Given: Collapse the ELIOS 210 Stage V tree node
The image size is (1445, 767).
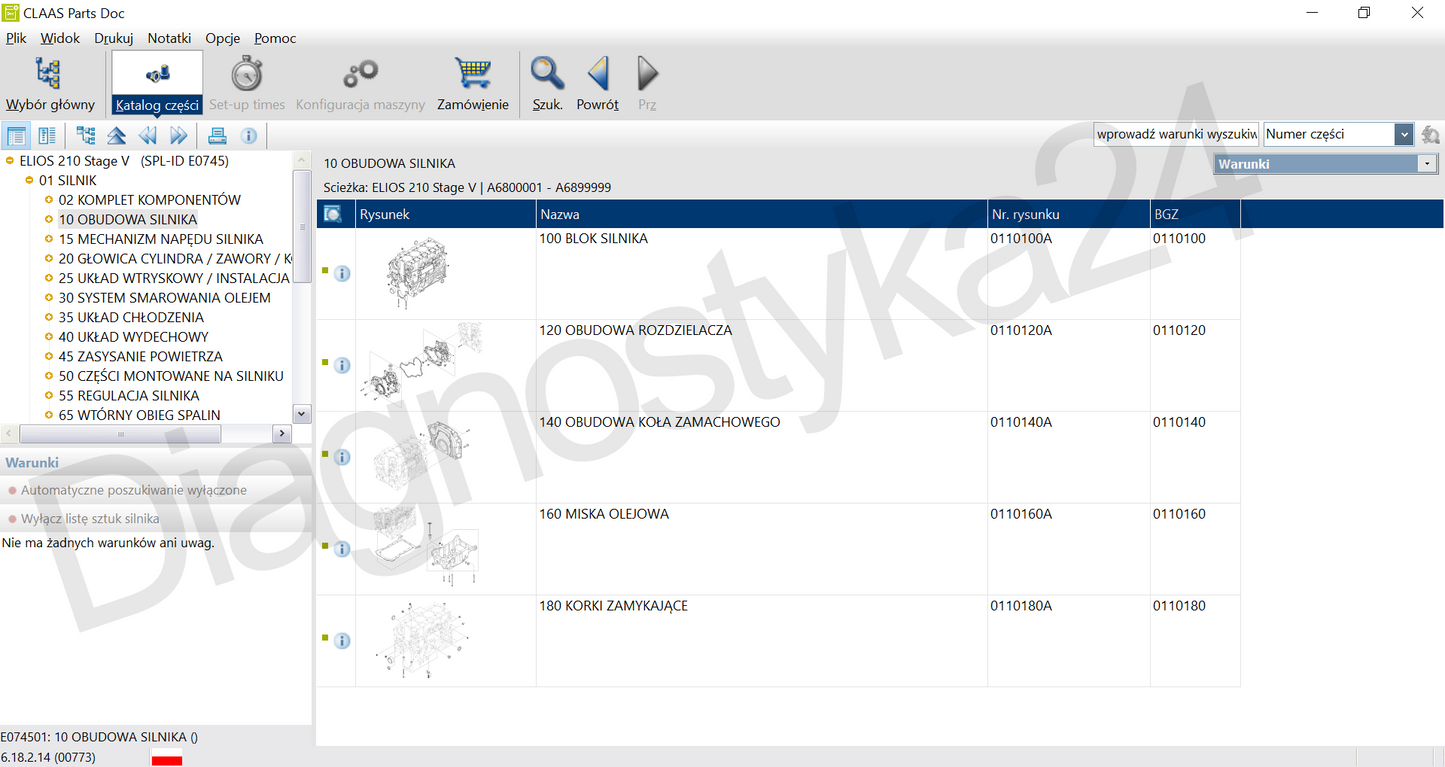Looking at the screenshot, I should pyautogui.click(x=9, y=160).
